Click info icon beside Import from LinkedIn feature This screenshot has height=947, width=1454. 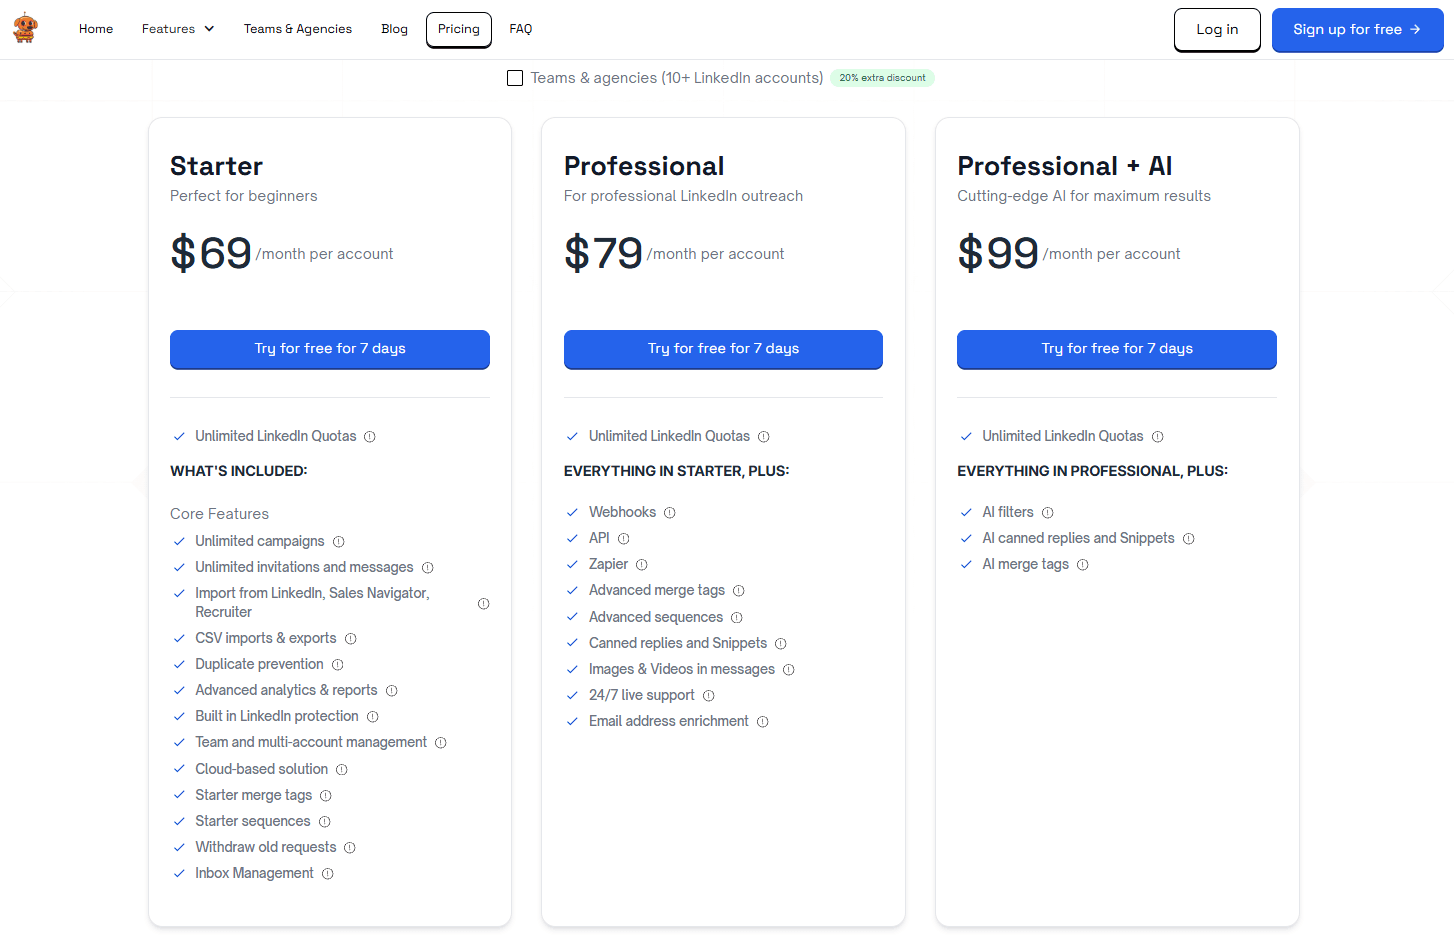[484, 604]
